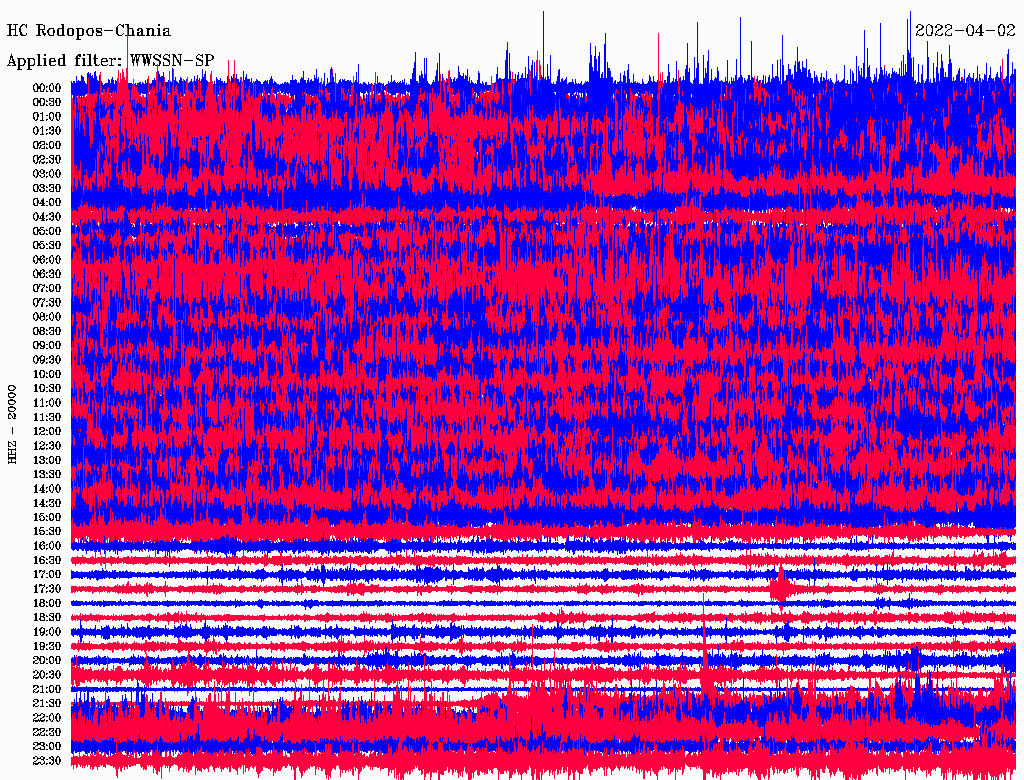
Task: Click the 12:00 time marker
Action: [47, 431]
